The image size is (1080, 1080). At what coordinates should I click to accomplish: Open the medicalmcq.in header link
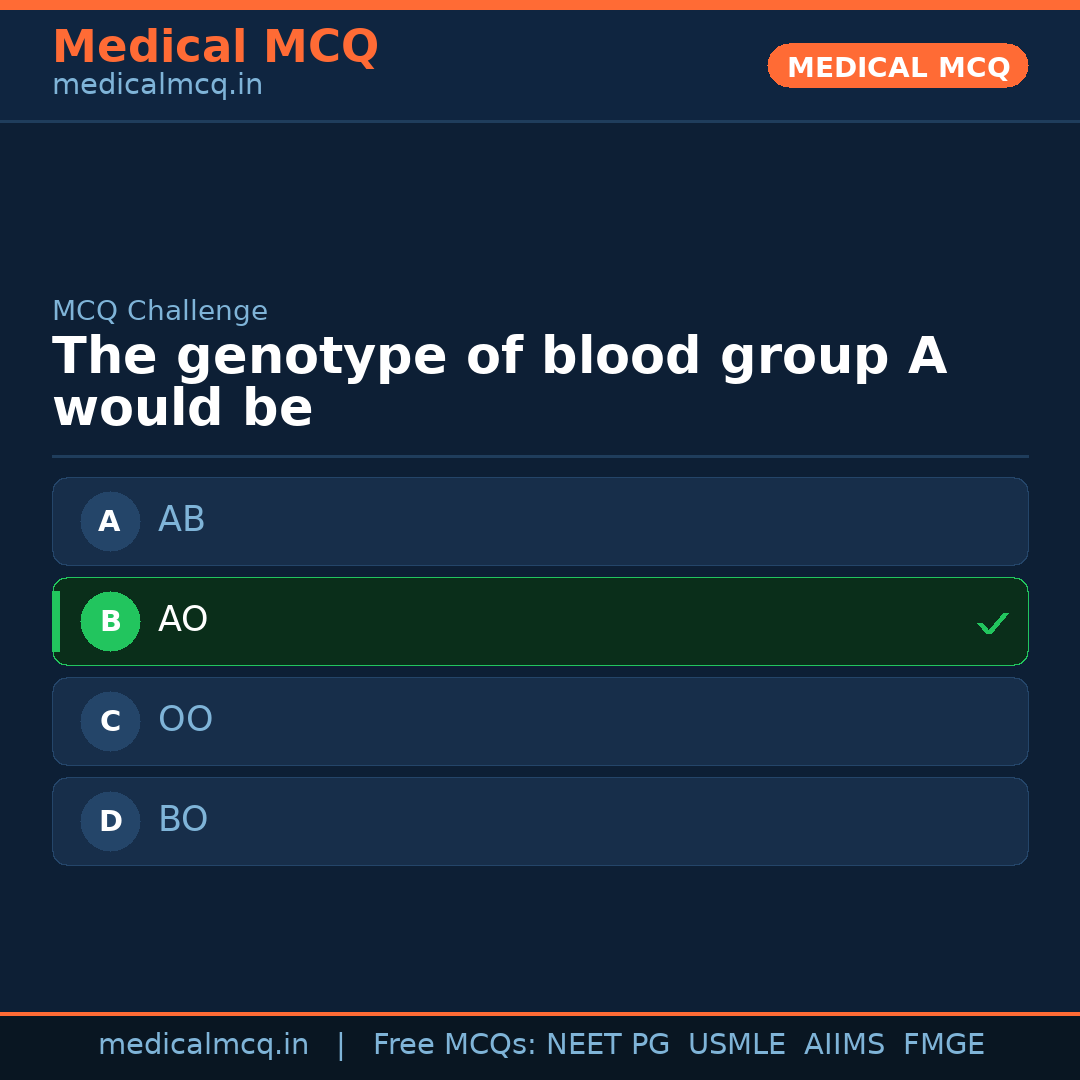[x=157, y=84]
